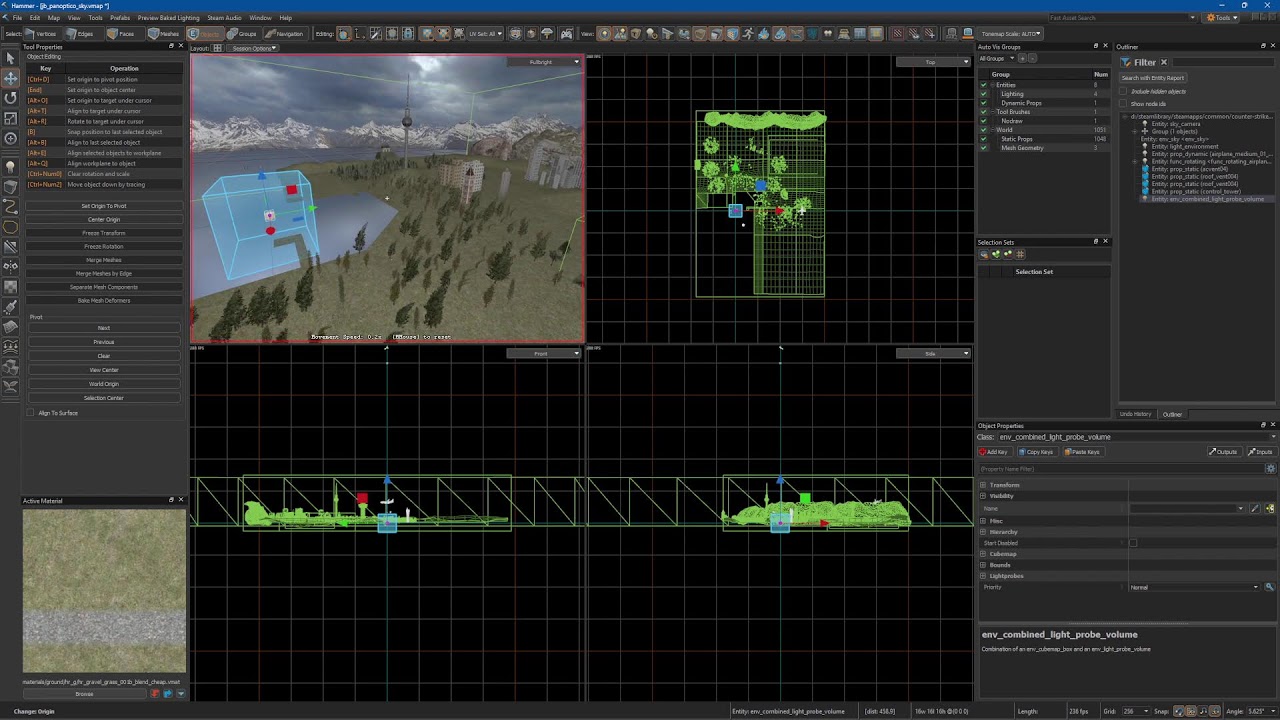
Task: Click plus button in Auto Vis Groups
Action: click(1022, 58)
